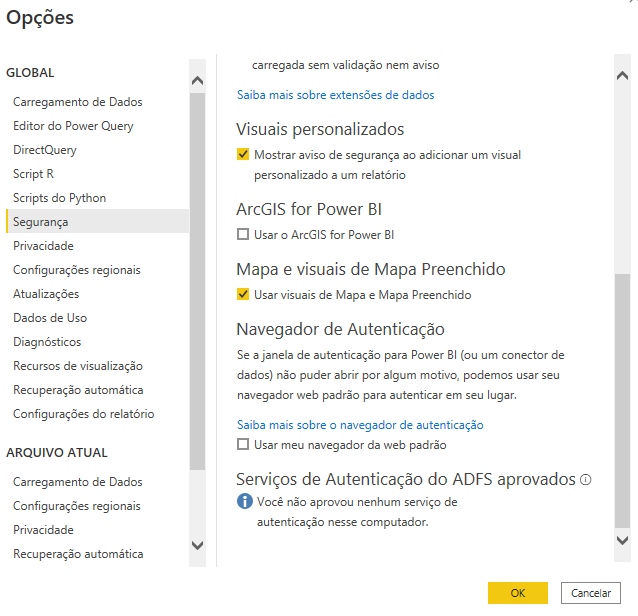Enable Usar o ArcGIS for Power BI
The image size is (638, 616).
[x=243, y=234]
